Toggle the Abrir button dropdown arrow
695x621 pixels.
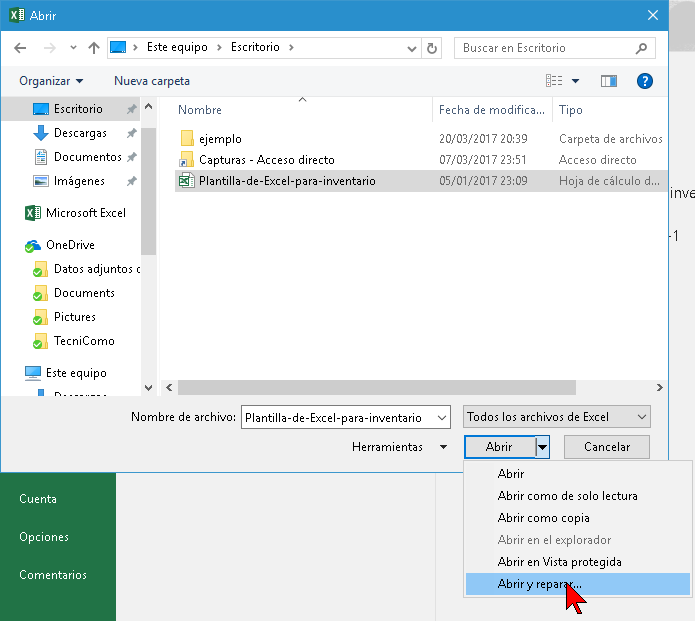point(542,447)
